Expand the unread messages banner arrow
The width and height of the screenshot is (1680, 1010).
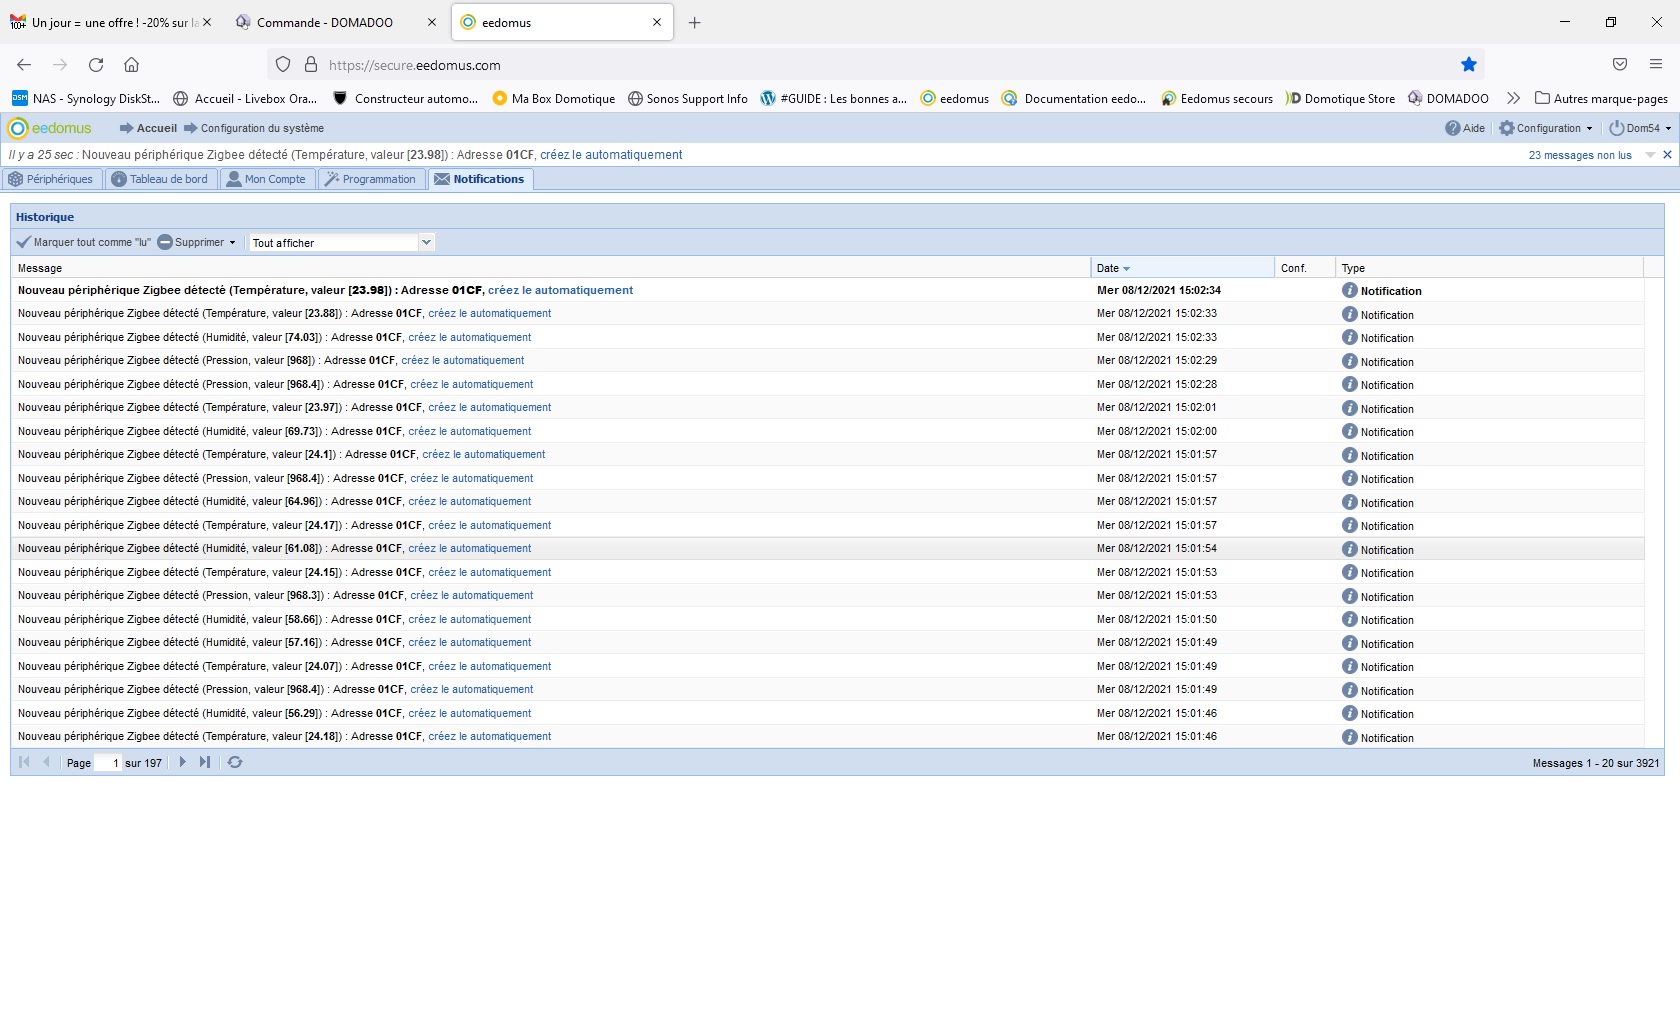click(x=1650, y=155)
